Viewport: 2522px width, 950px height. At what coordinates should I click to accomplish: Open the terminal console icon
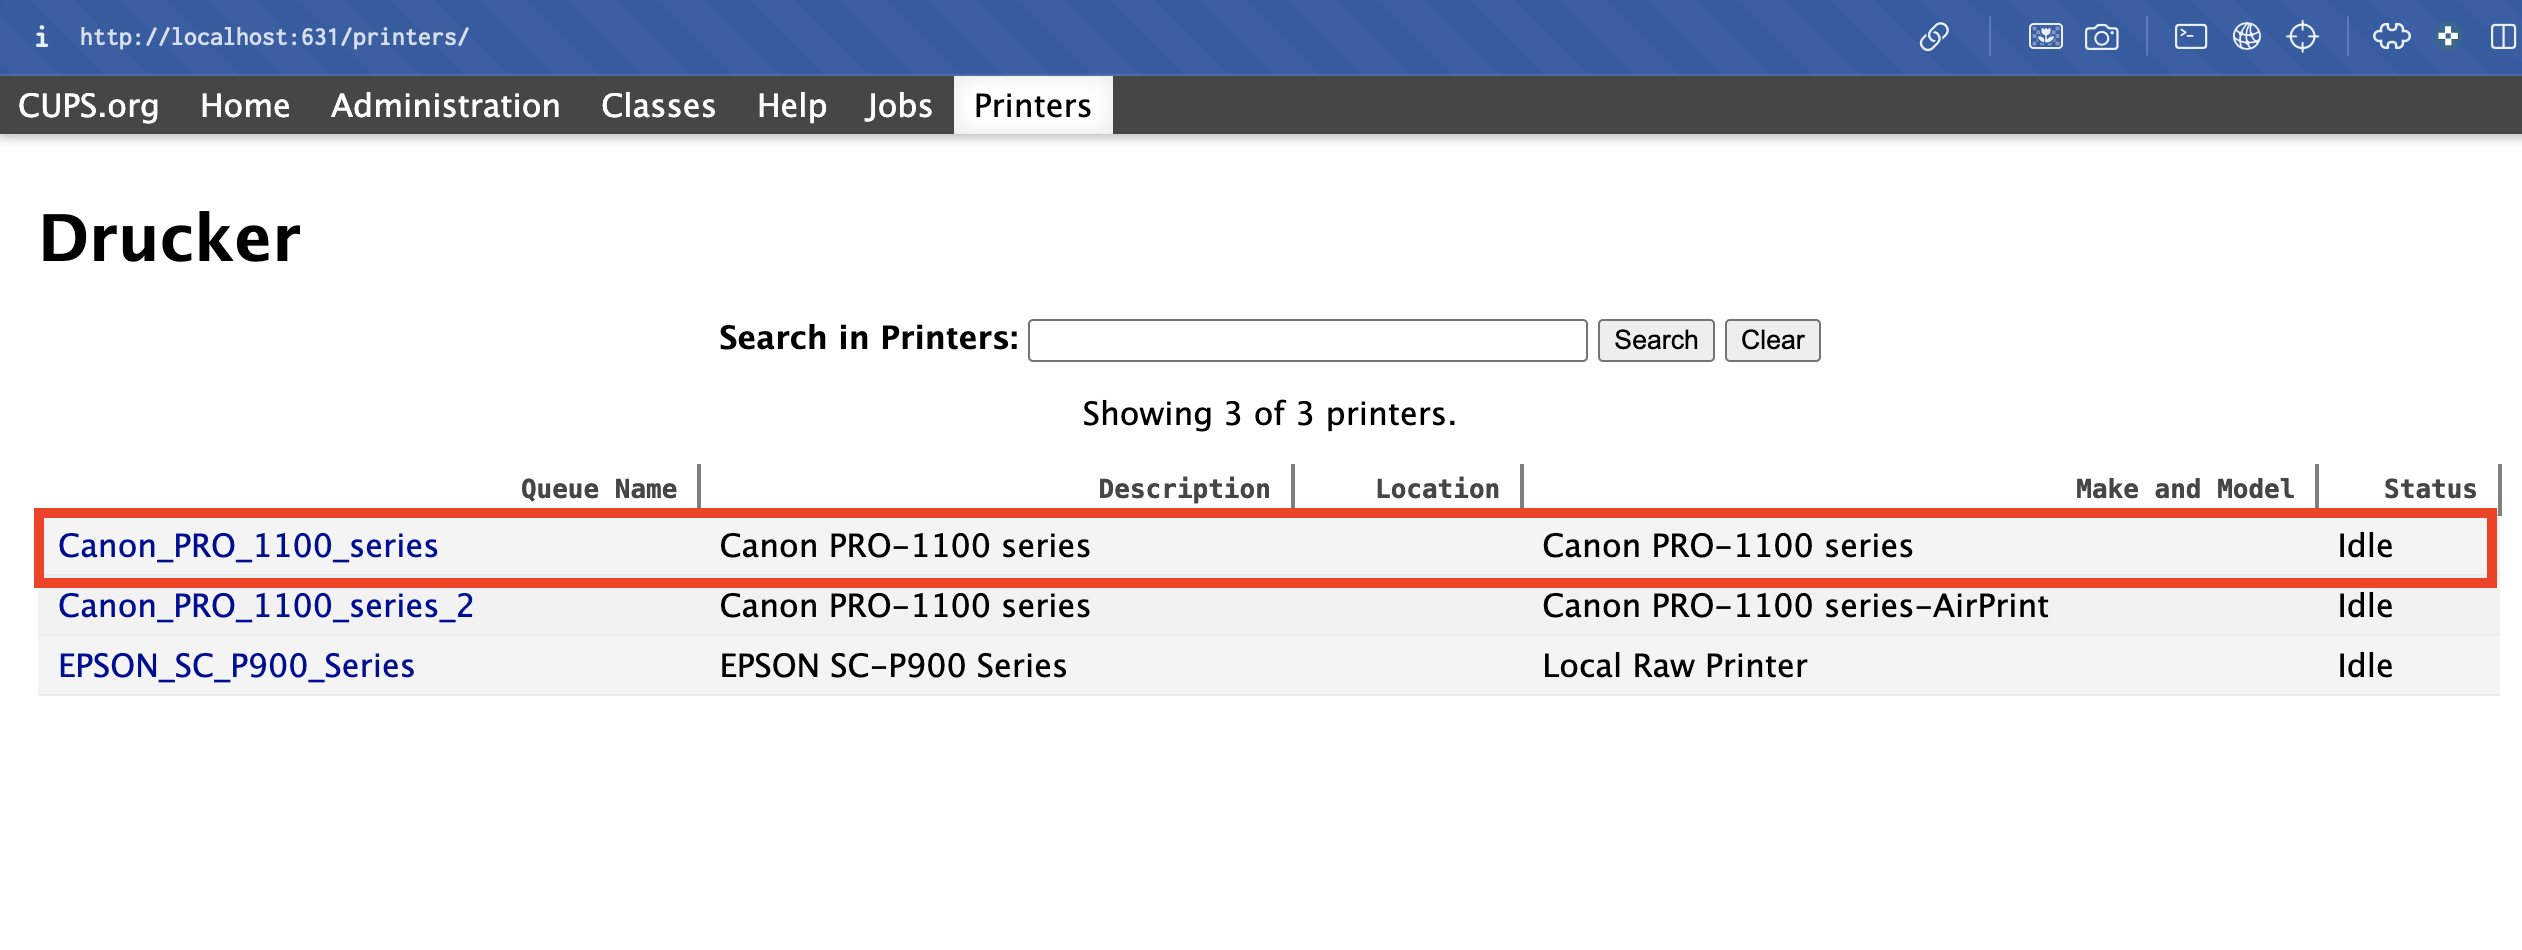click(2190, 37)
